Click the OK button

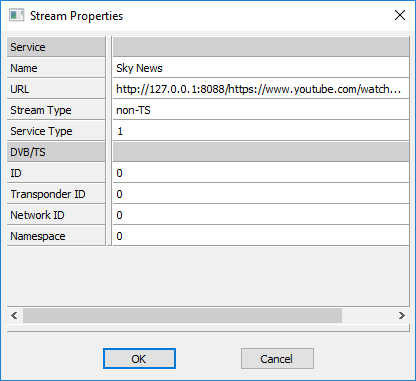point(139,359)
